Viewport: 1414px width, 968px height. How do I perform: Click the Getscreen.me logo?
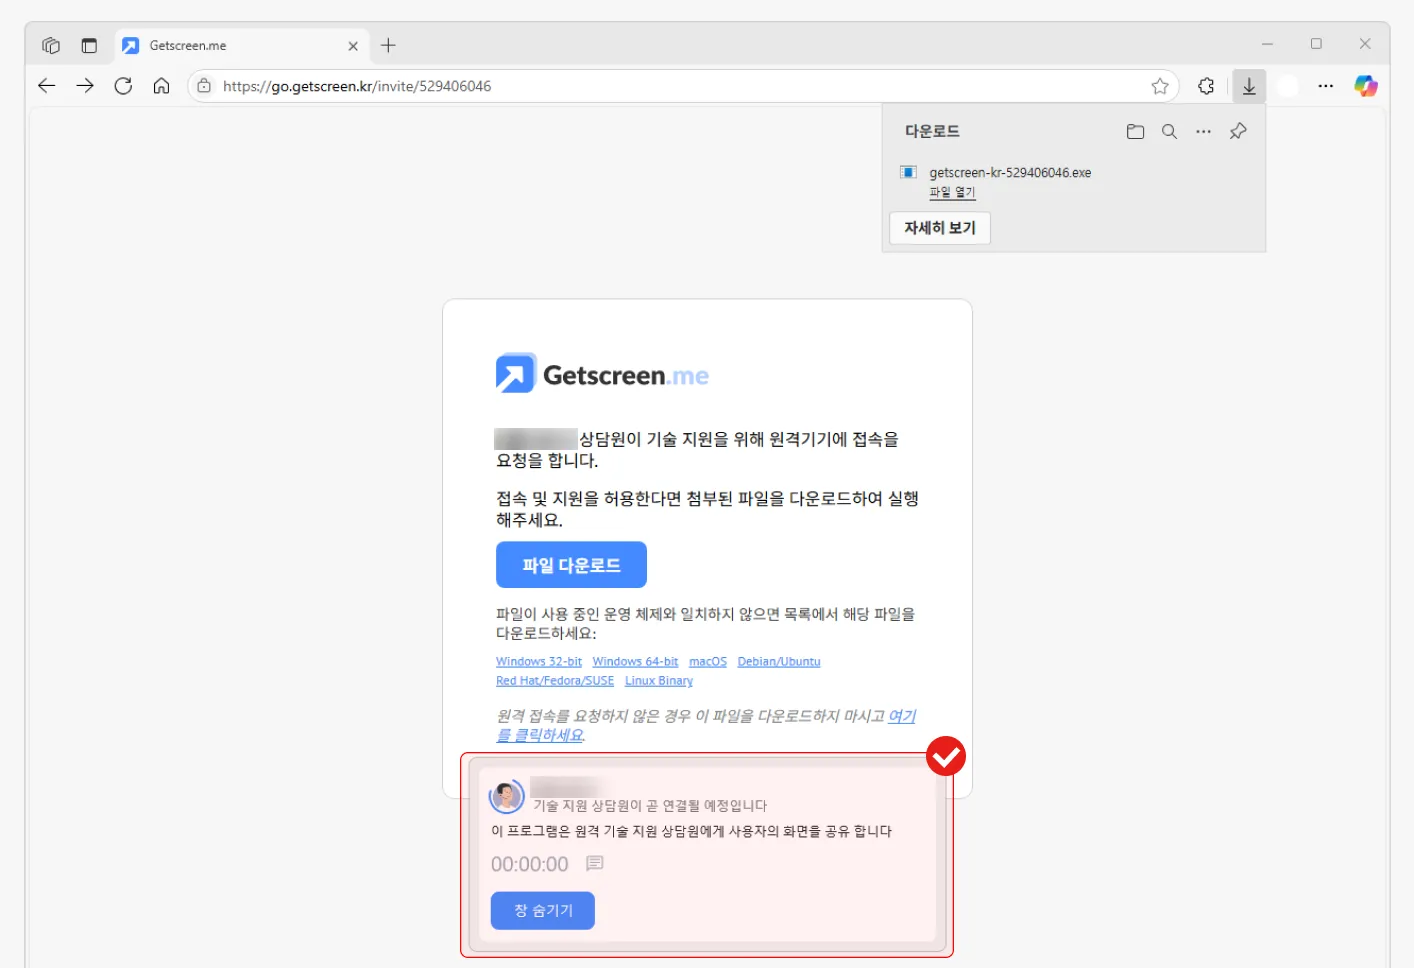pyautogui.click(x=601, y=373)
